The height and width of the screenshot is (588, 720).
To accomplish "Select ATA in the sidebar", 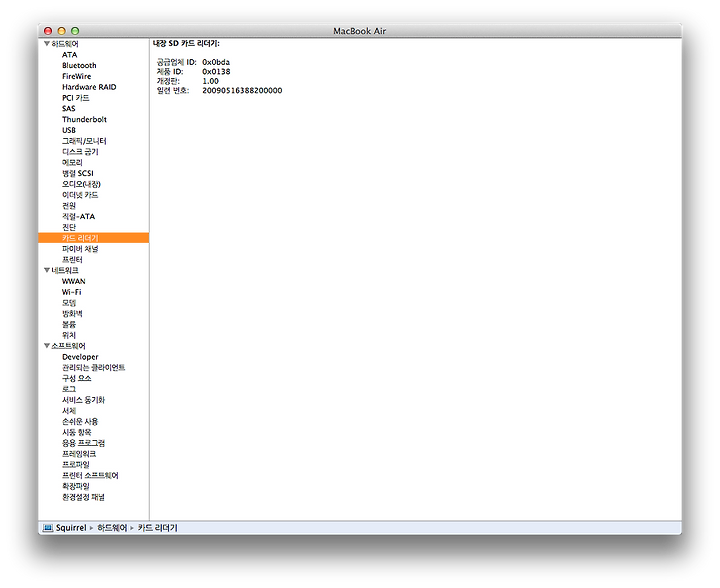I will (69, 55).
